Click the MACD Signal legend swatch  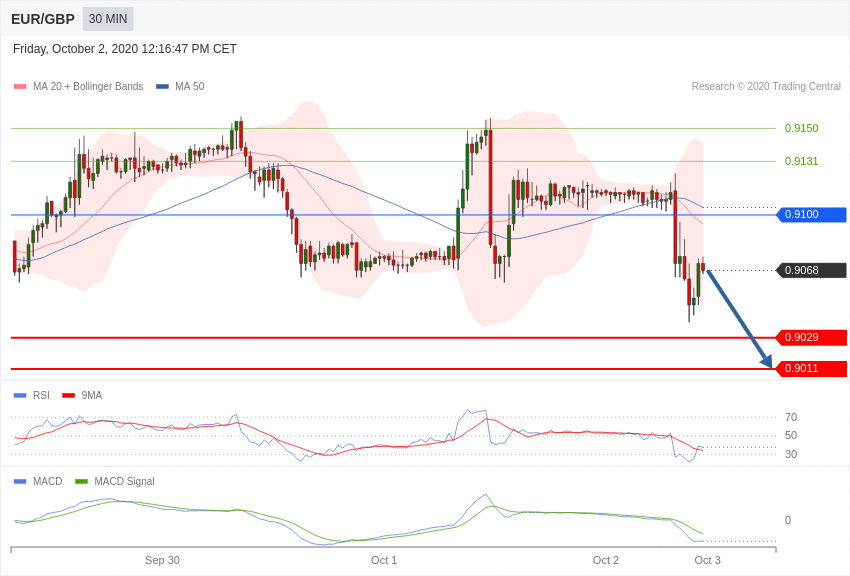[81, 481]
